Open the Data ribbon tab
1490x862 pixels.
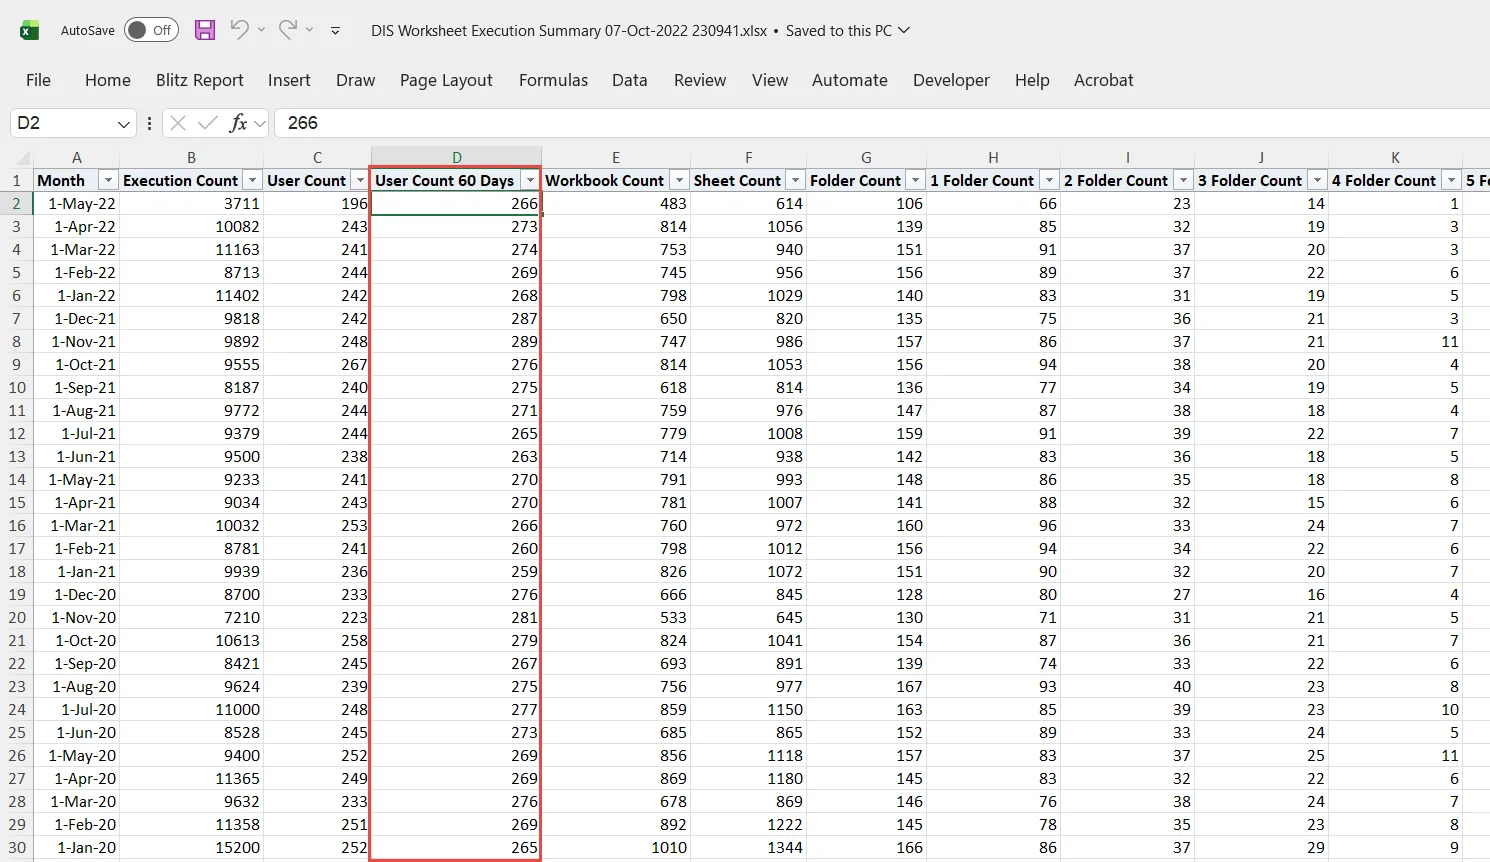tap(630, 80)
